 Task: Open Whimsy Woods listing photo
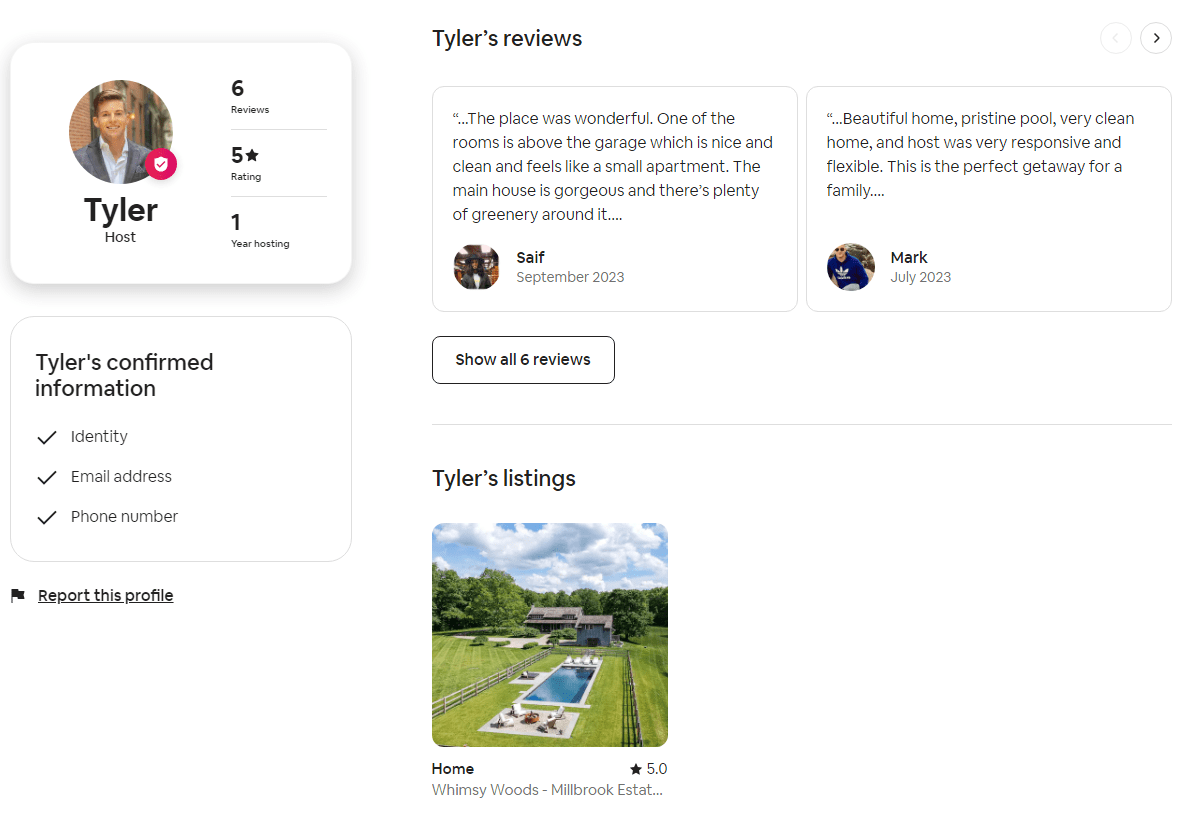(549, 634)
